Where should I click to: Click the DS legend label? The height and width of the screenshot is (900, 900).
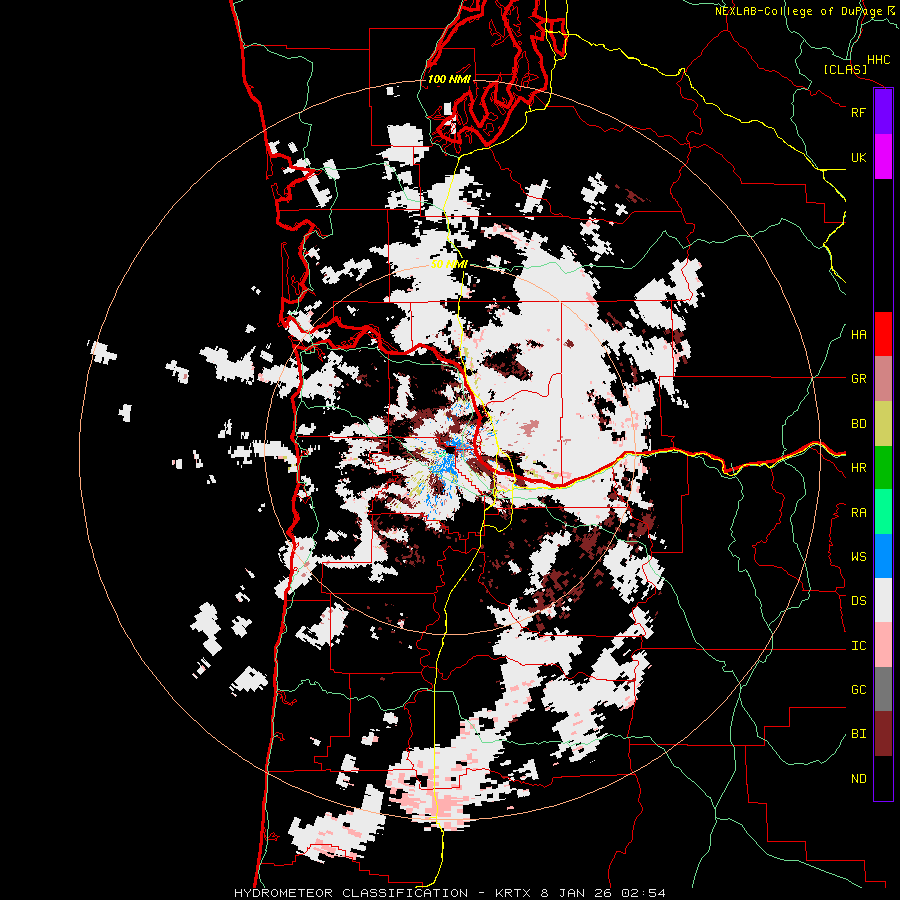coord(858,601)
